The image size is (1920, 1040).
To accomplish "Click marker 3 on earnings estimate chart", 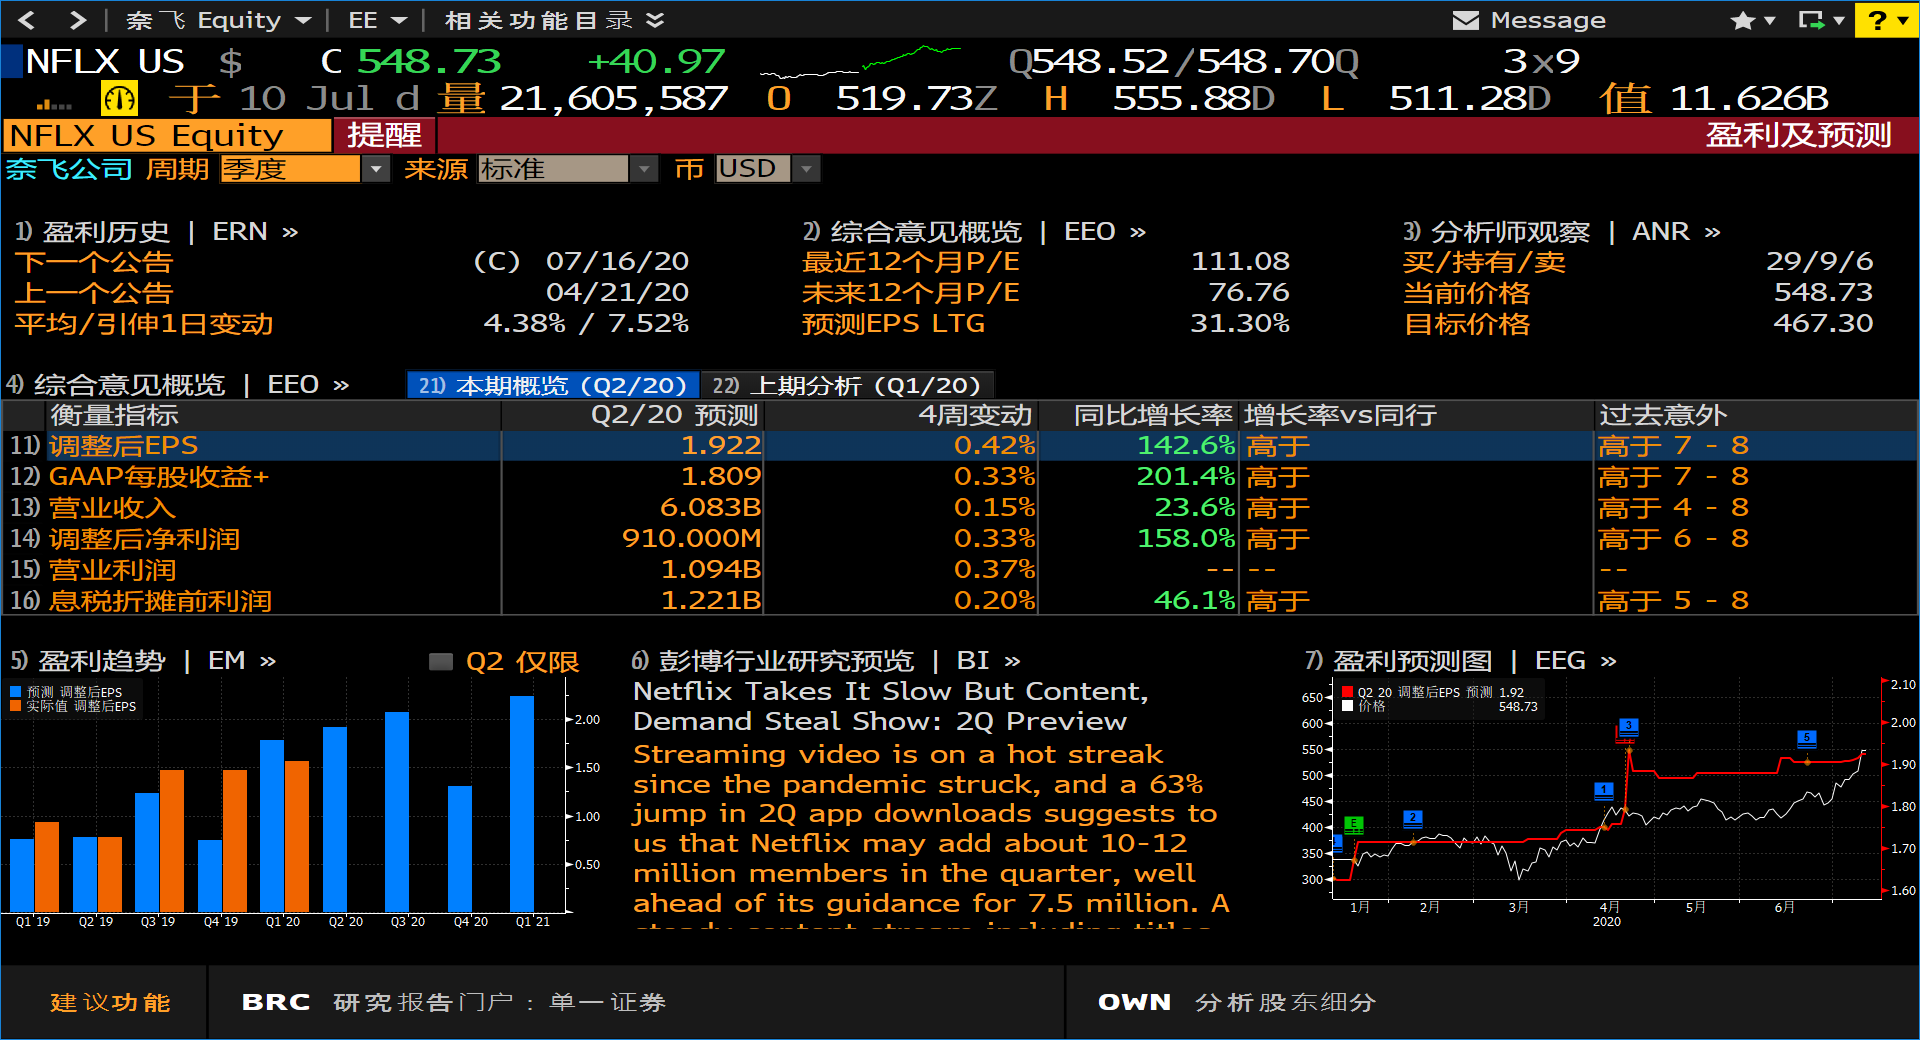I will point(1628,725).
